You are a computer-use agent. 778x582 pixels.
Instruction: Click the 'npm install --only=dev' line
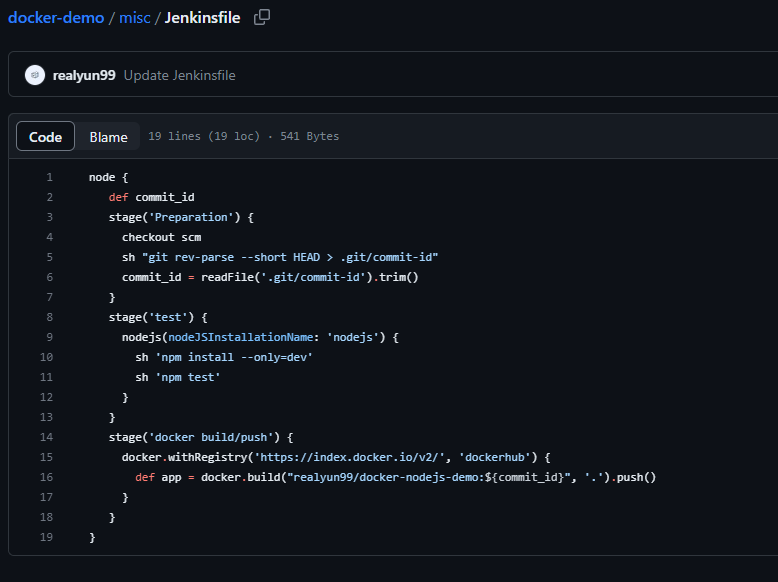click(224, 357)
